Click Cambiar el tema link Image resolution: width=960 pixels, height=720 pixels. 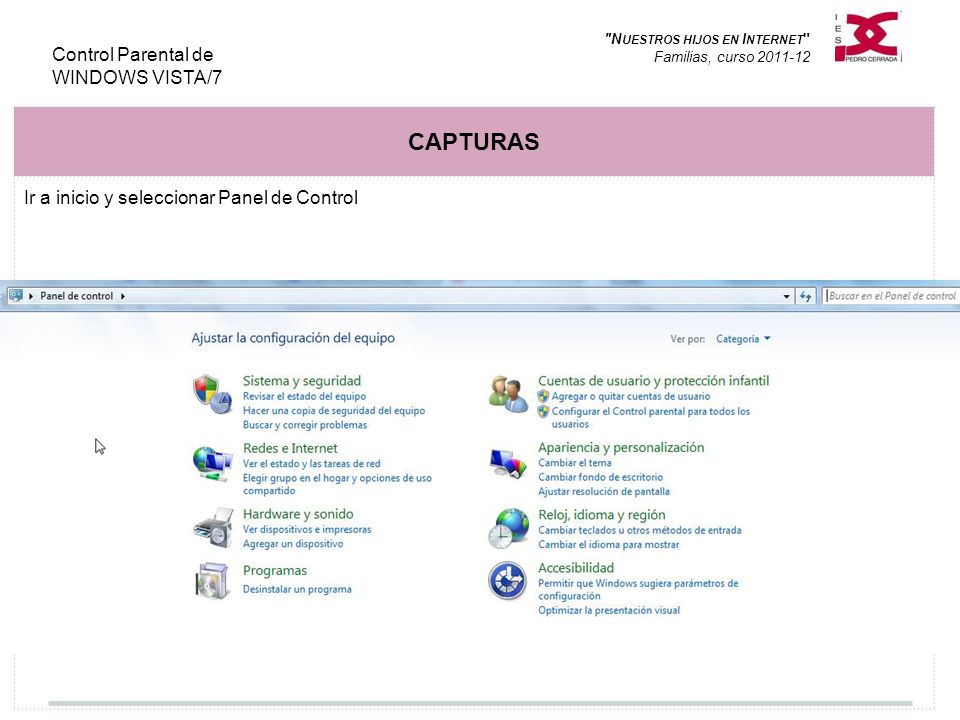tap(574, 463)
